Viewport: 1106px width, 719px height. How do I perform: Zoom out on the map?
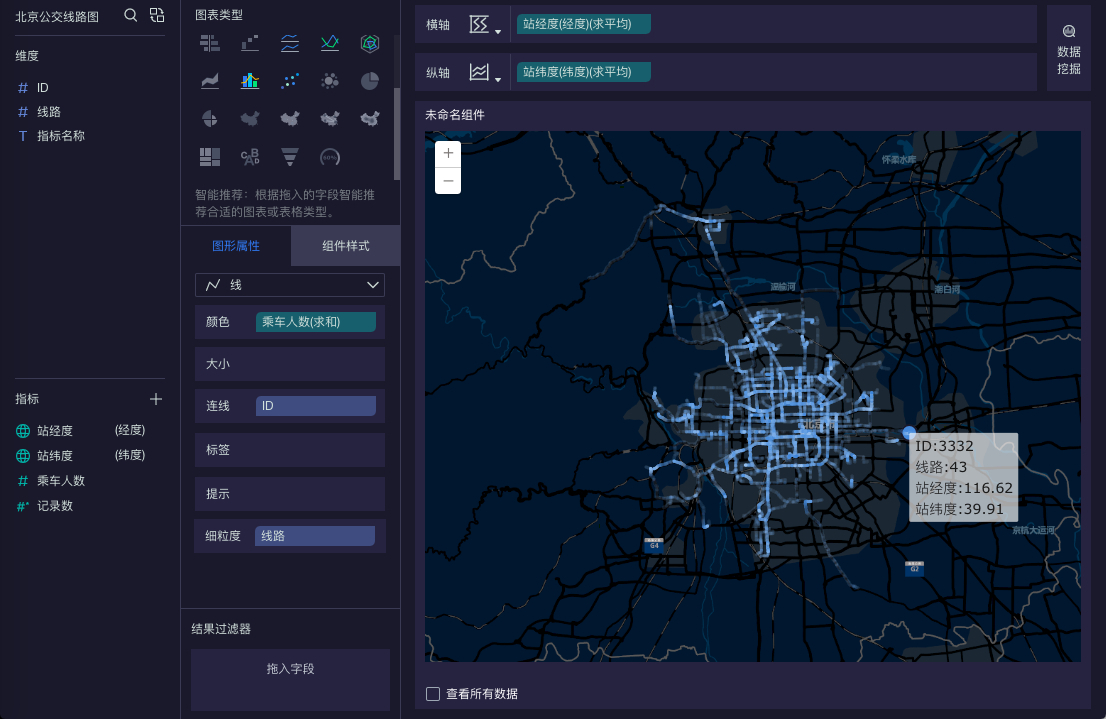(x=448, y=181)
